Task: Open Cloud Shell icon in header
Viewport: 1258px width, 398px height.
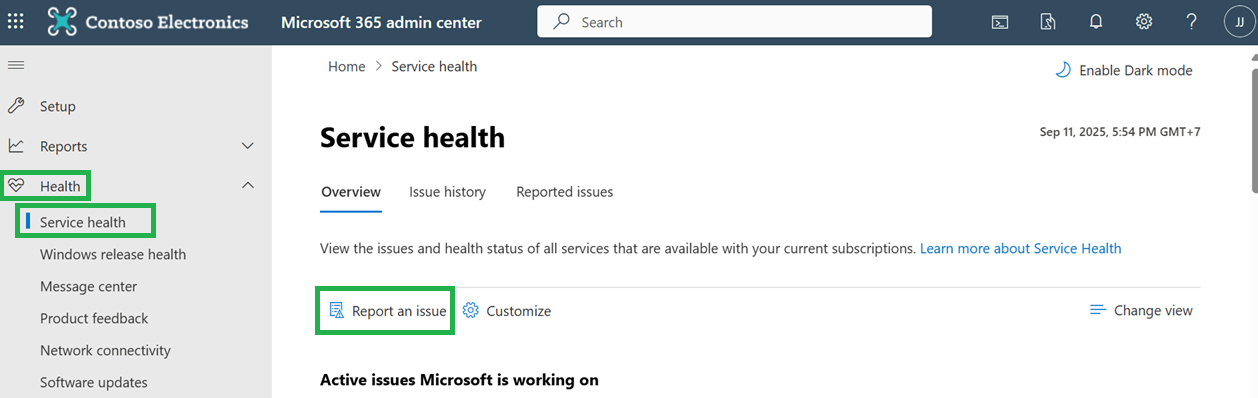Action: pos(999,22)
